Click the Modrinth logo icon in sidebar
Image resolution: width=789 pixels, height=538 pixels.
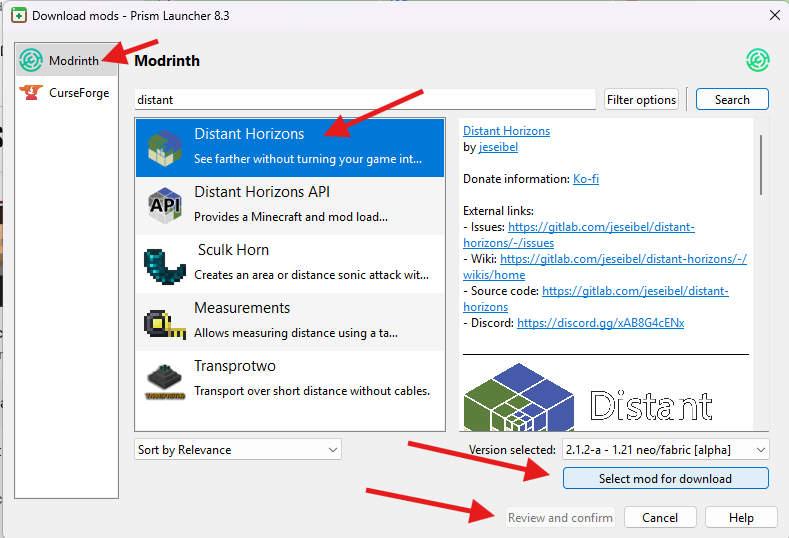pyautogui.click(x=31, y=60)
